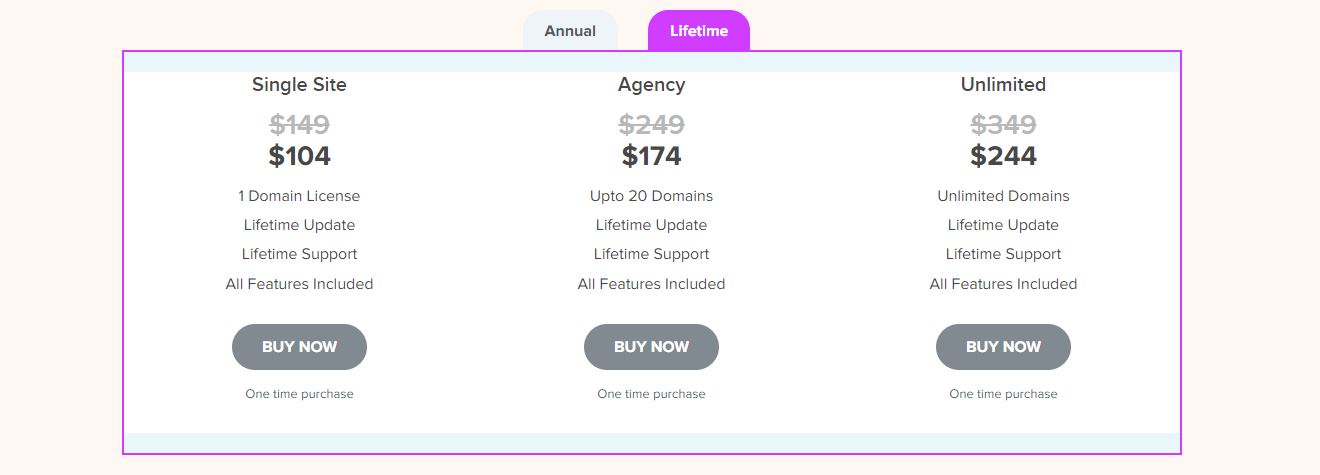Switch to the Annual pricing tab
This screenshot has width=1320, height=475.
[x=570, y=31]
